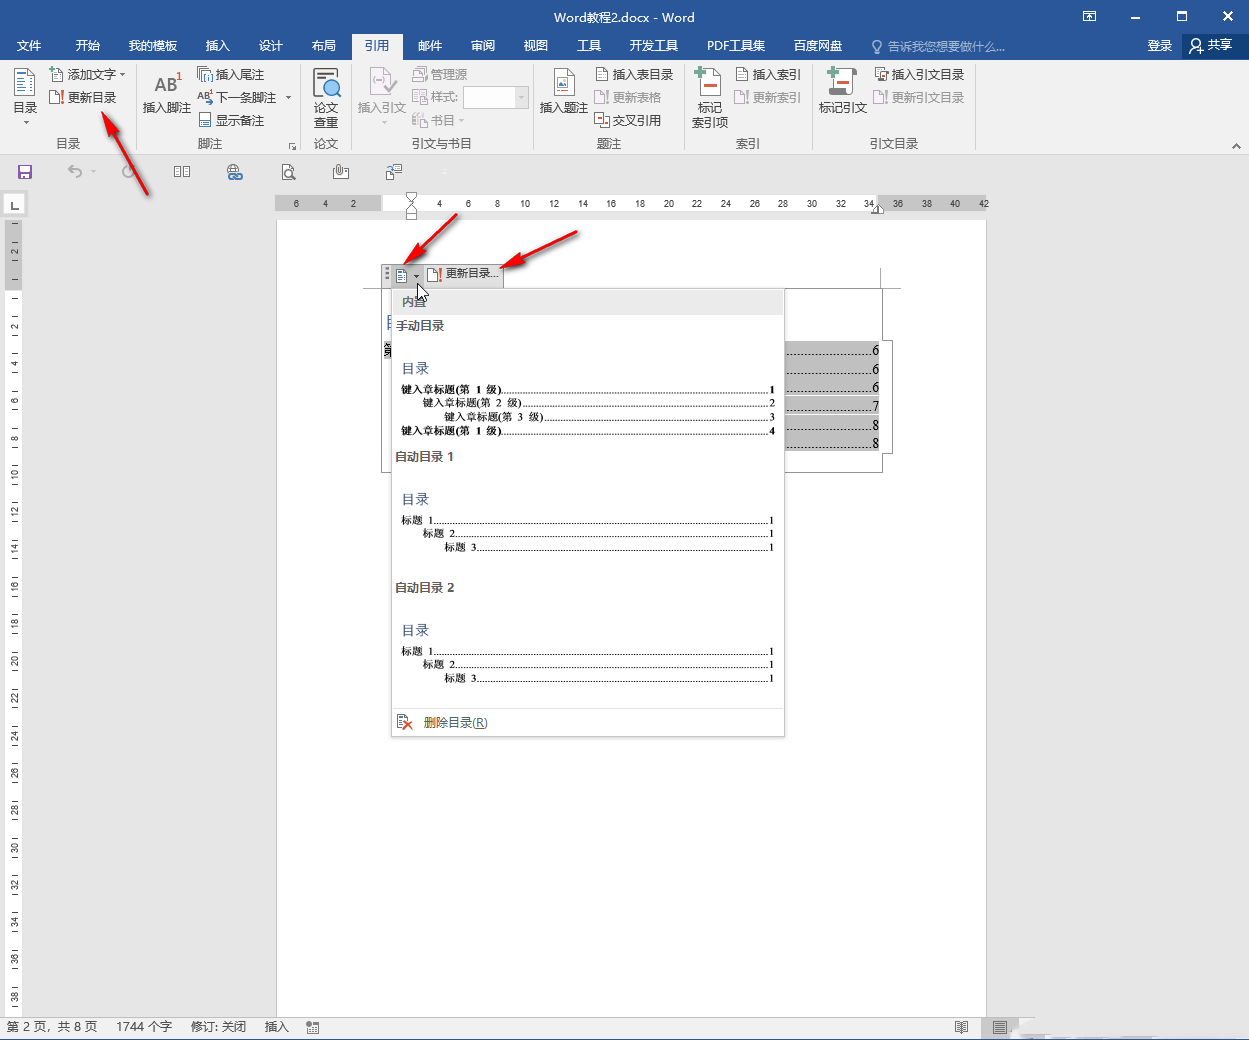Click 更新目录 in the ribbon

[x=83, y=97]
